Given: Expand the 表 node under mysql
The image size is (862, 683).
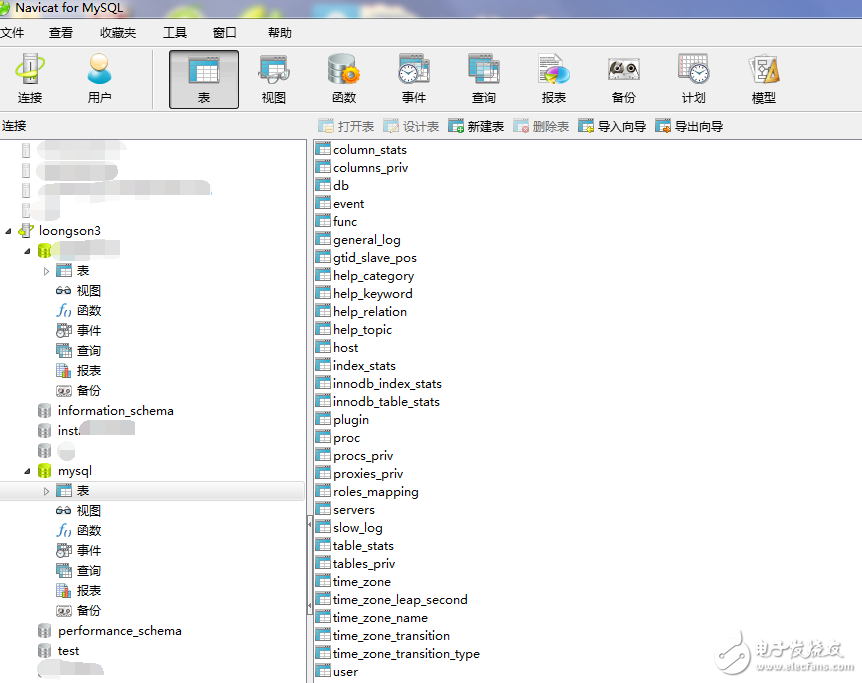Looking at the screenshot, I should 46,491.
